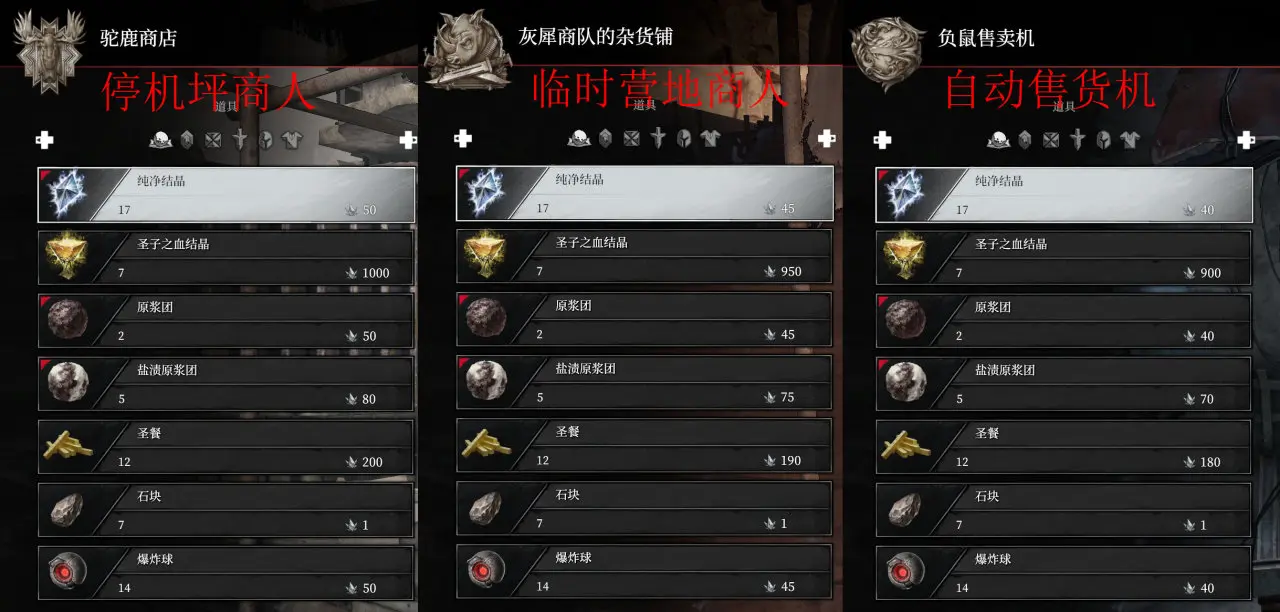The image size is (1280, 612).
Task: Click the opossum emblem of 负鼠售卖机
Action: pos(886,46)
